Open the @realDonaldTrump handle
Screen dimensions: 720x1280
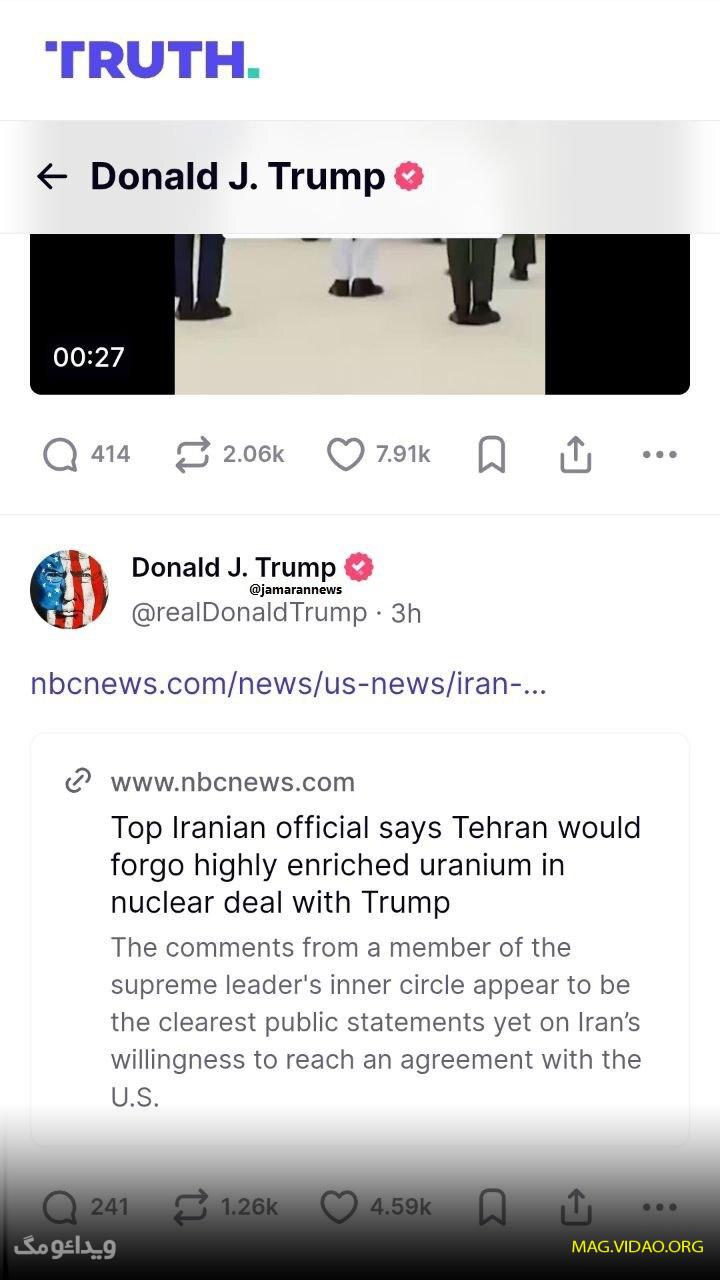click(249, 613)
